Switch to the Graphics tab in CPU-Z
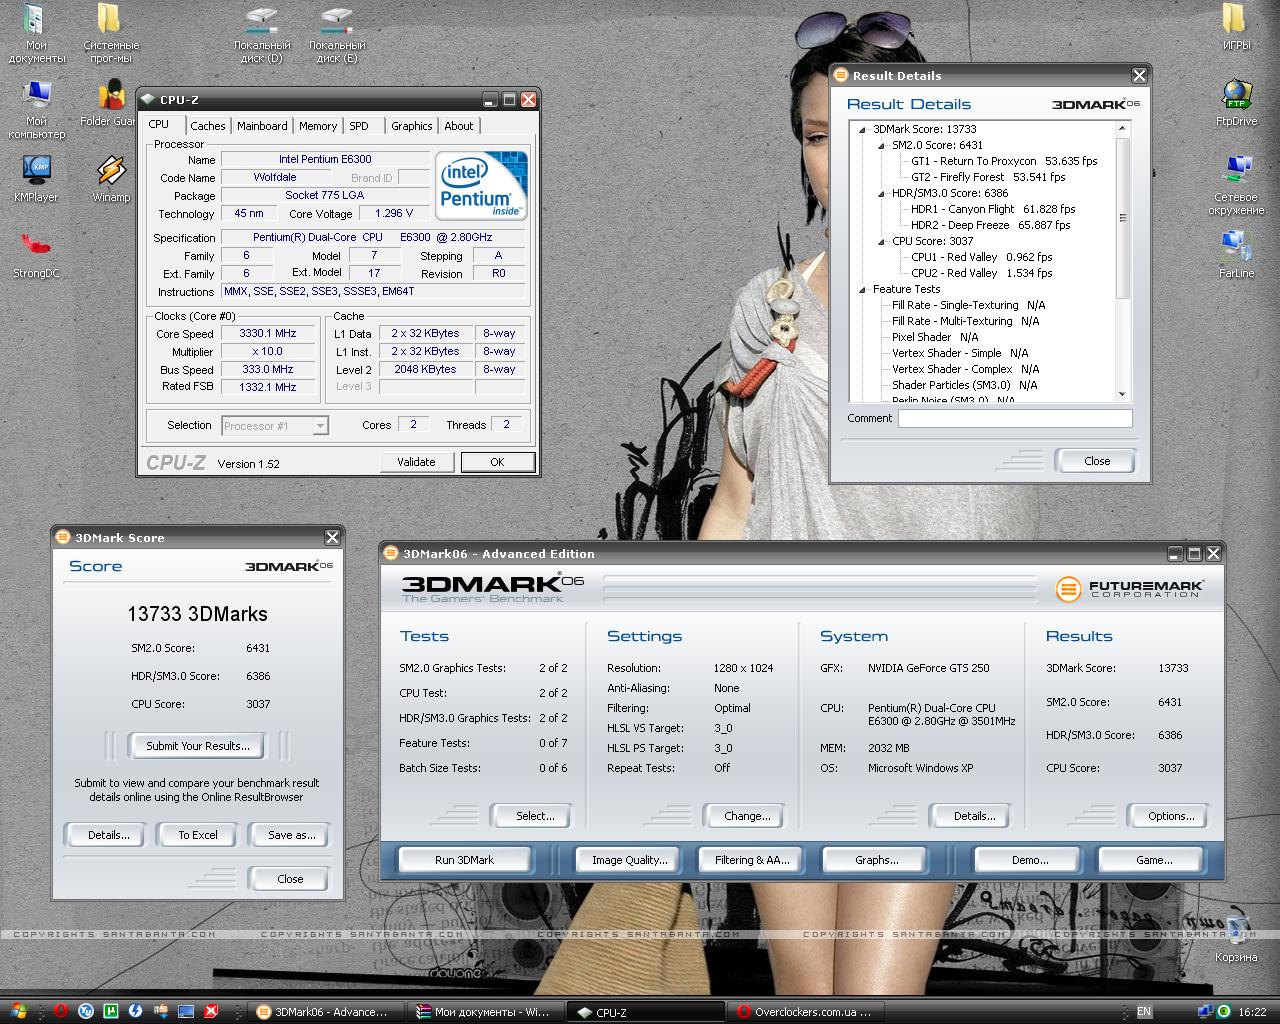The height and width of the screenshot is (1024, 1280). (412, 126)
